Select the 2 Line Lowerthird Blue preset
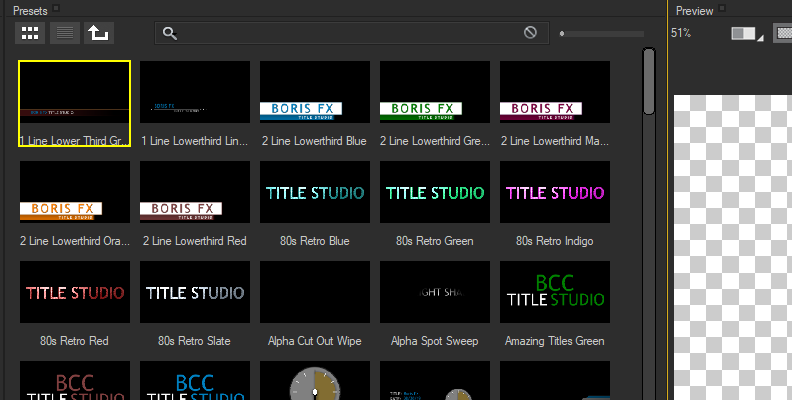Viewport: 792px width, 400px height. pos(315,103)
